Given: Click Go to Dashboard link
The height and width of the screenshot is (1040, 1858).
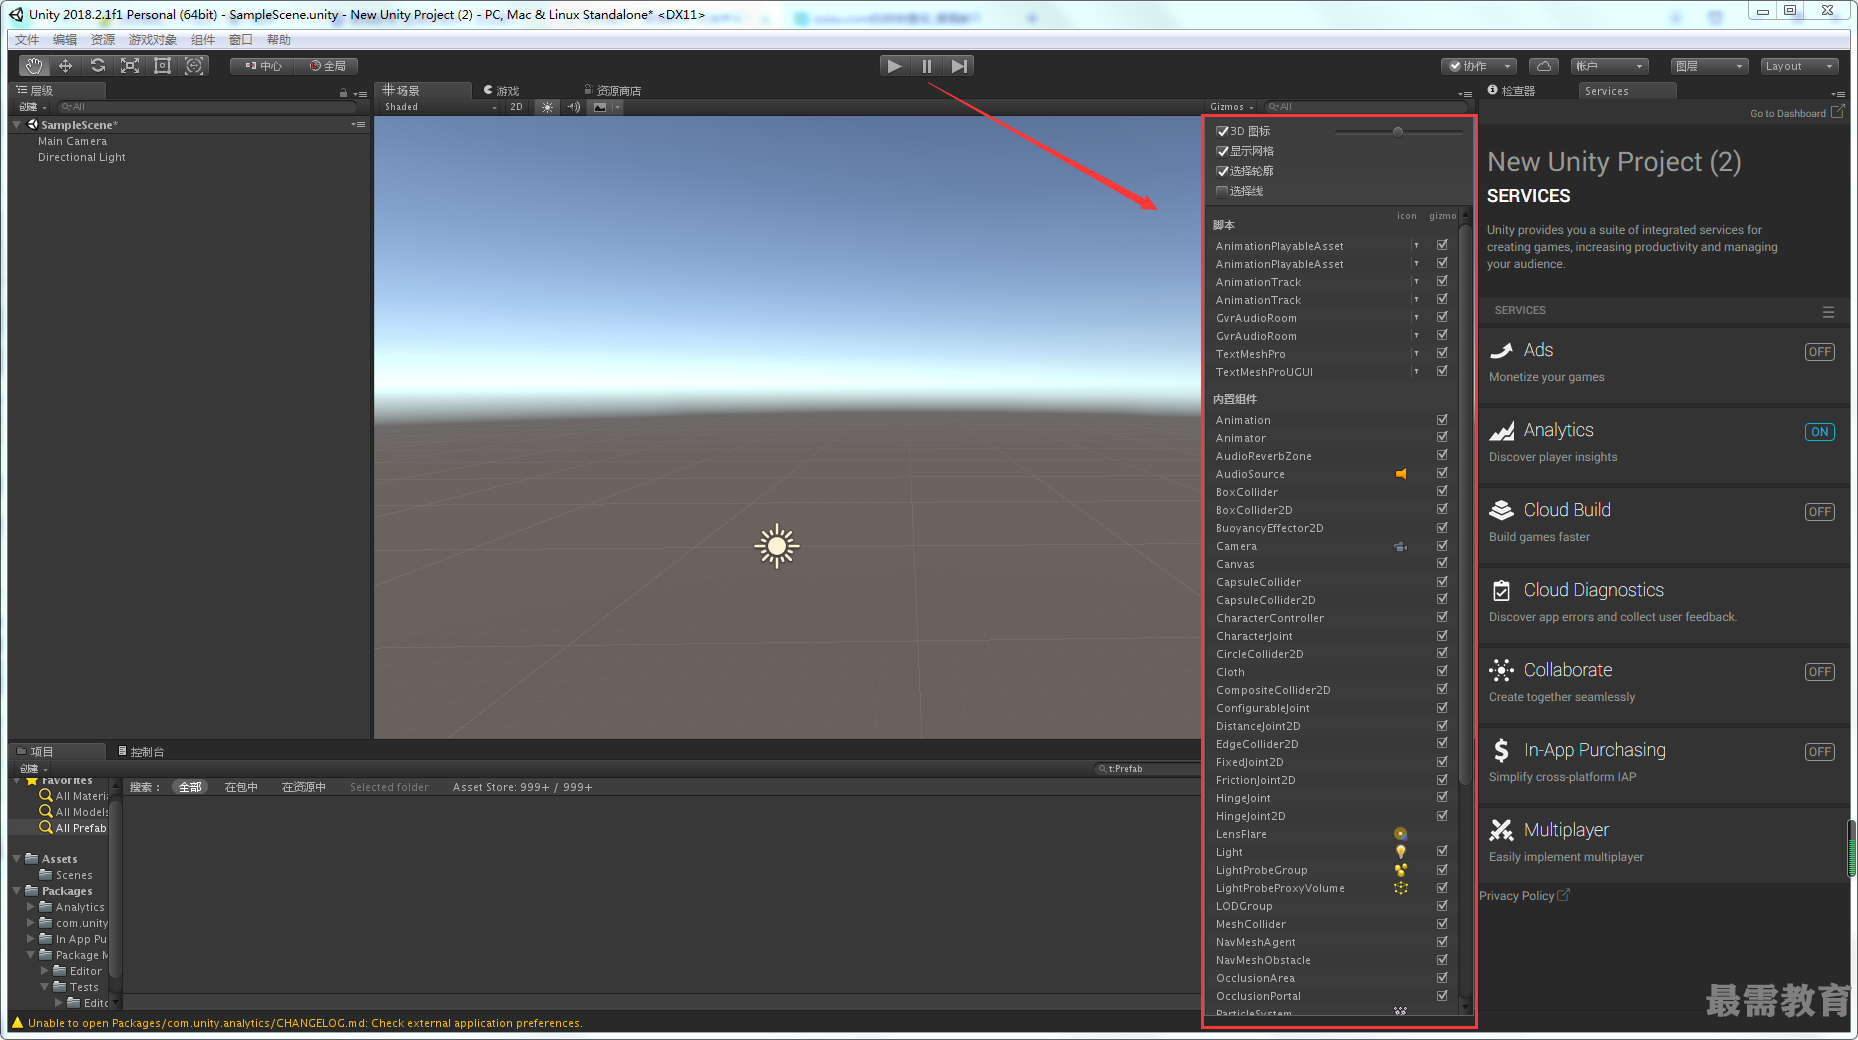Looking at the screenshot, I should pyautogui.click(x=1796, y=113).
